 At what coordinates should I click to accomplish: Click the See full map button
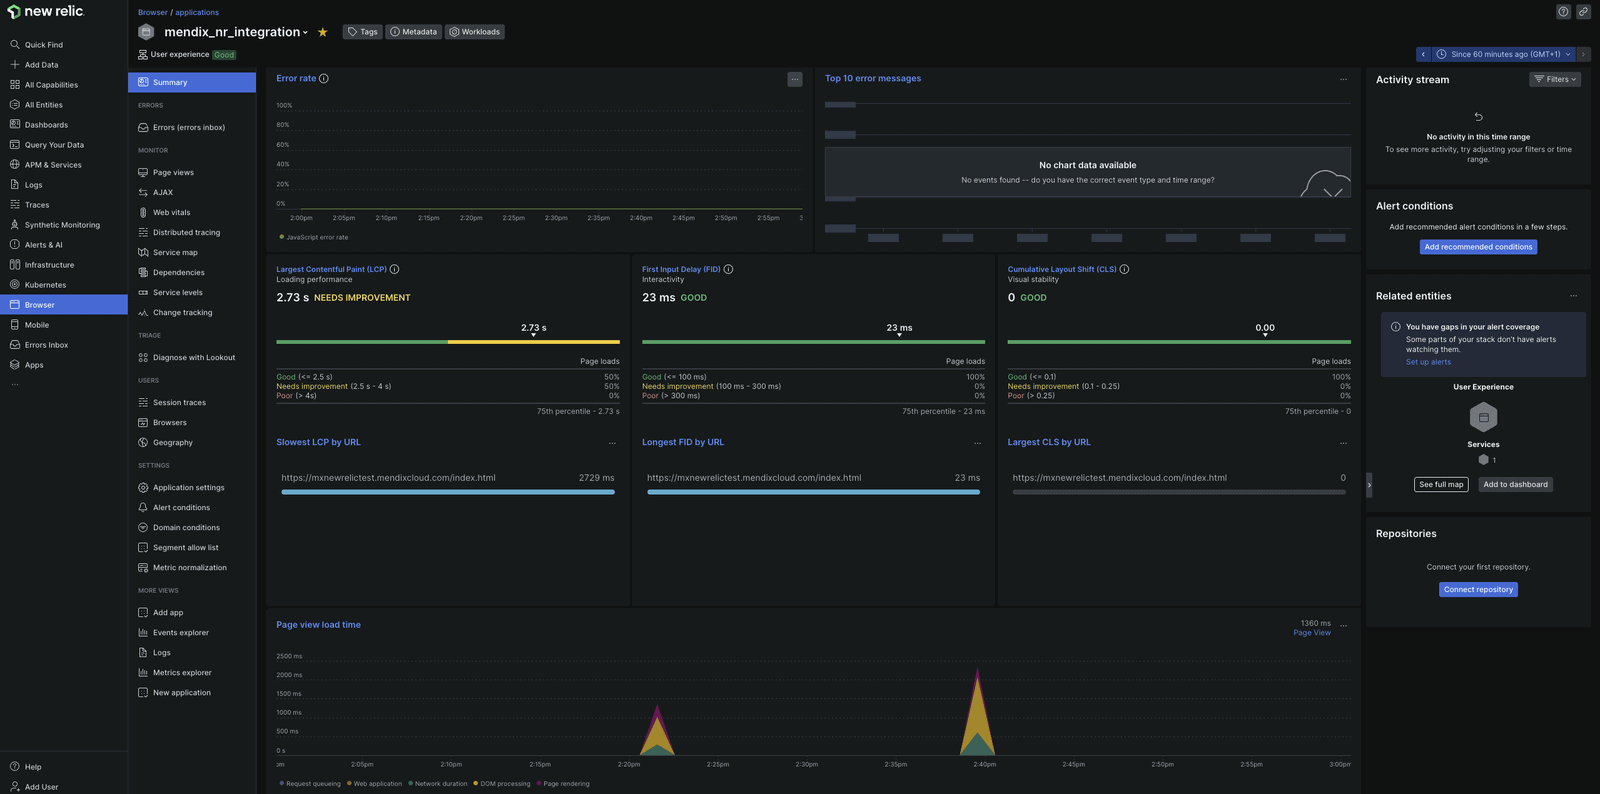point(1441,485)
